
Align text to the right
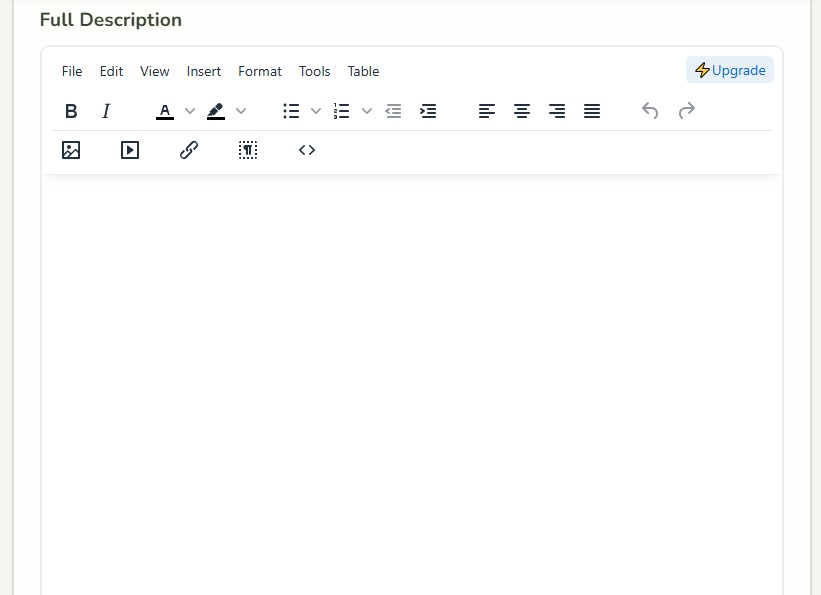(x=557, y=111)
